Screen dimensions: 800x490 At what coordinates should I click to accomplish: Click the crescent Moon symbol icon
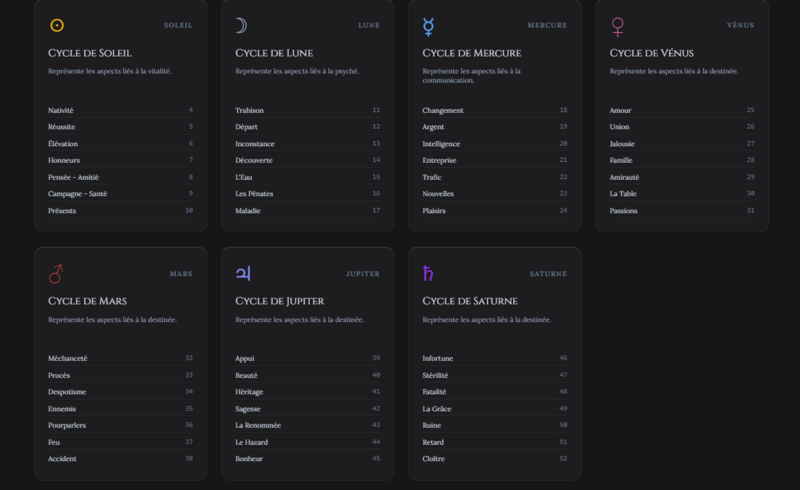click(242, 25)
